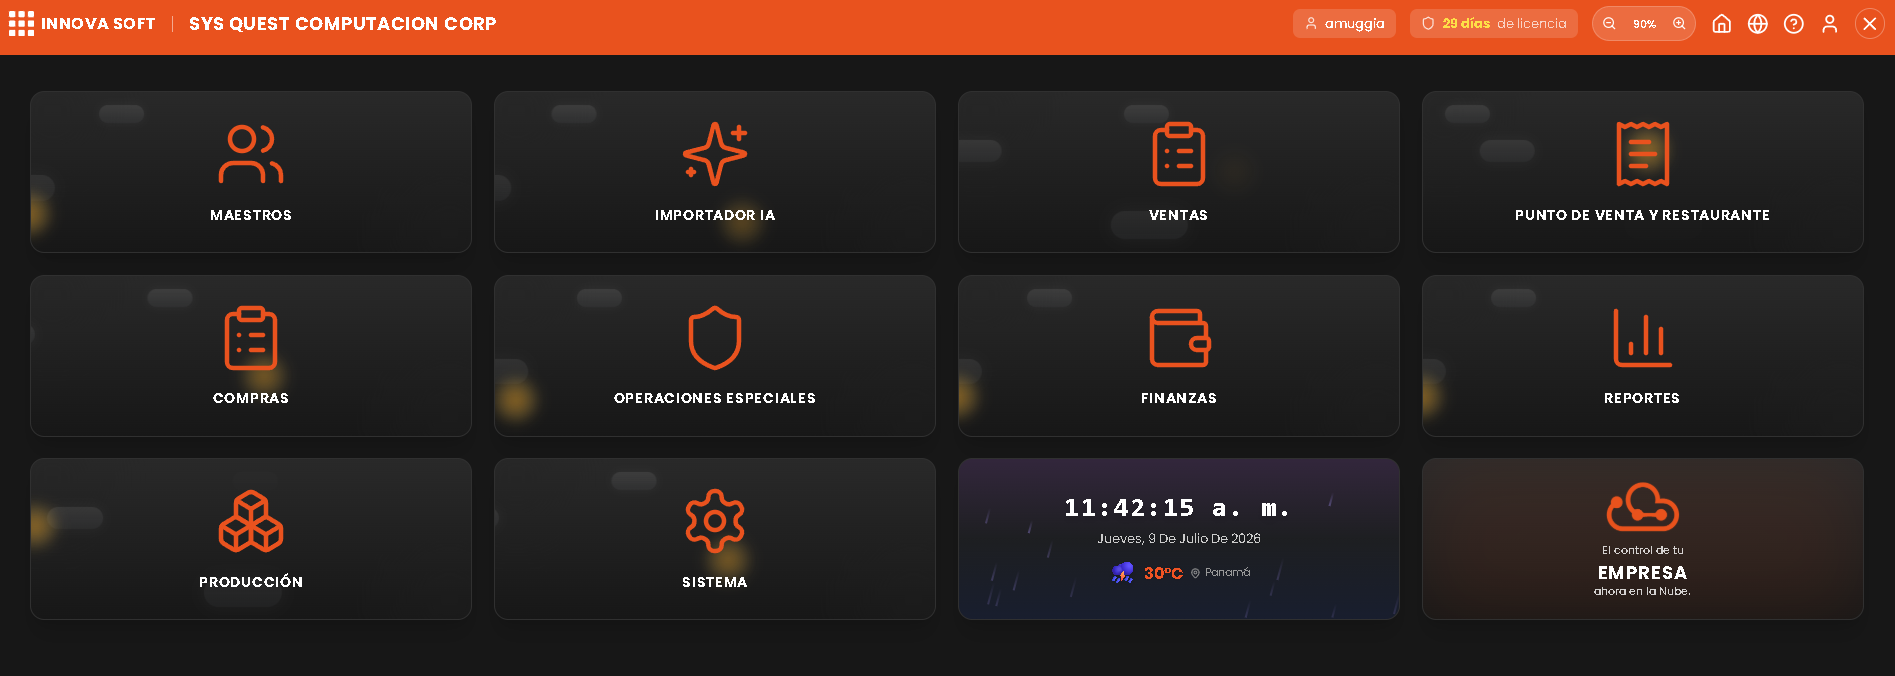Open the Ventas clipboard icon
Viewport: 1895px width, 676px height.
pyautogui.click(x=1178, y=154)
